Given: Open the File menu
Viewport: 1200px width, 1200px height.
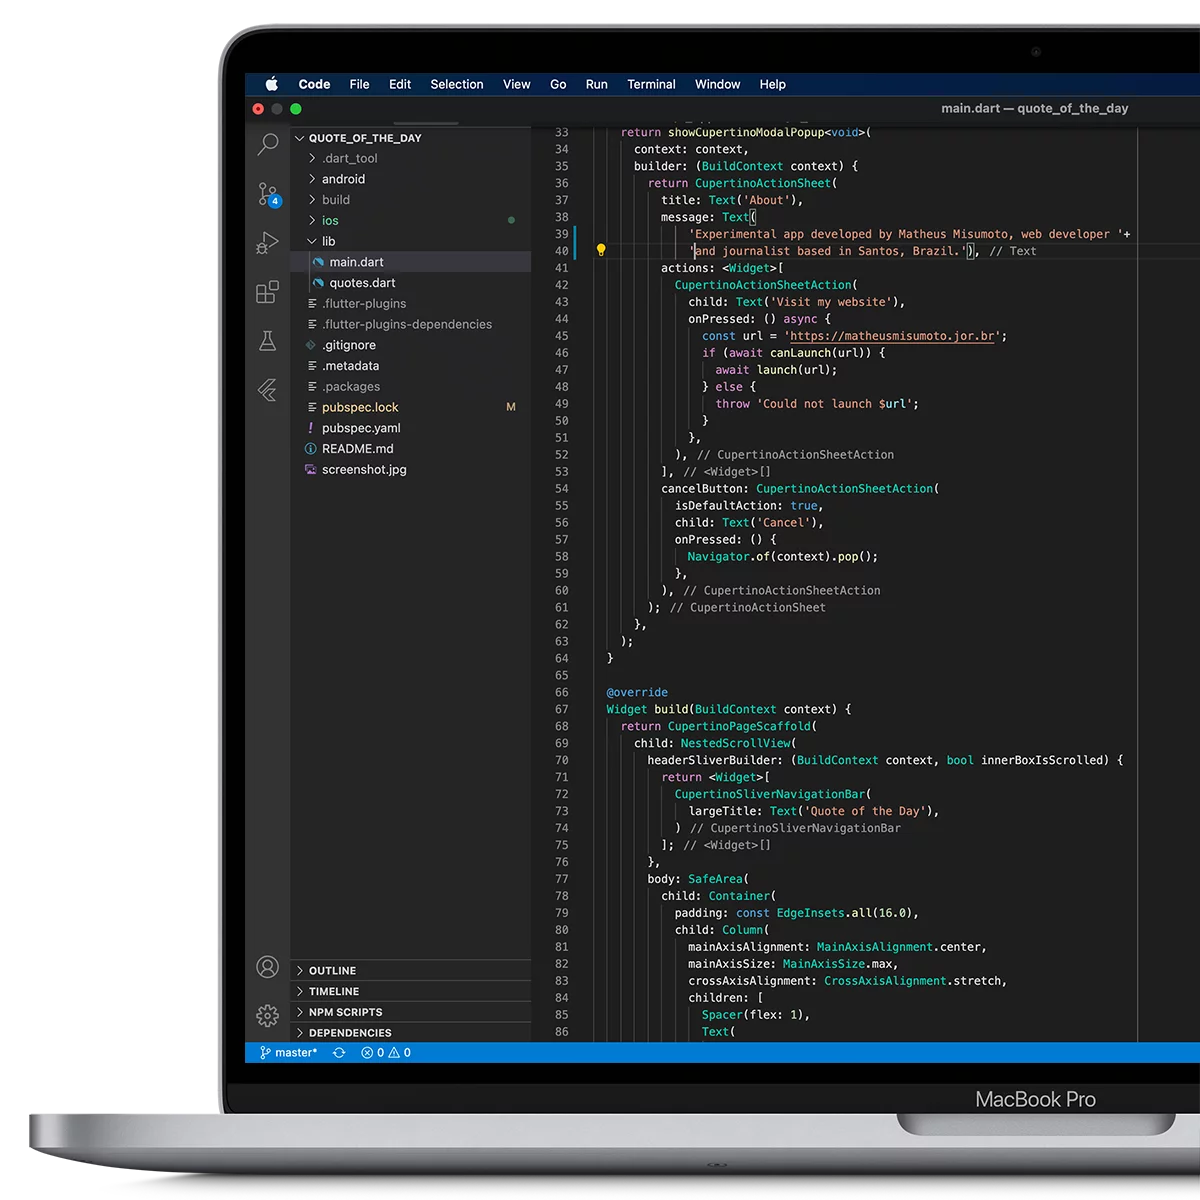Looking at the screenshot, I should click(359, 84).
